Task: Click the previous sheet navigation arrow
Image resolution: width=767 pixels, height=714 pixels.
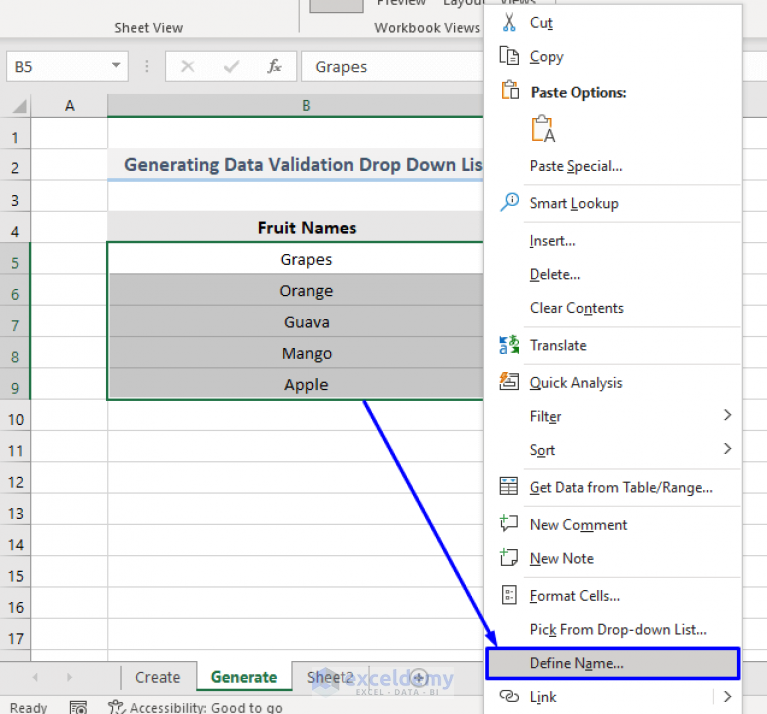Action: 35,677
